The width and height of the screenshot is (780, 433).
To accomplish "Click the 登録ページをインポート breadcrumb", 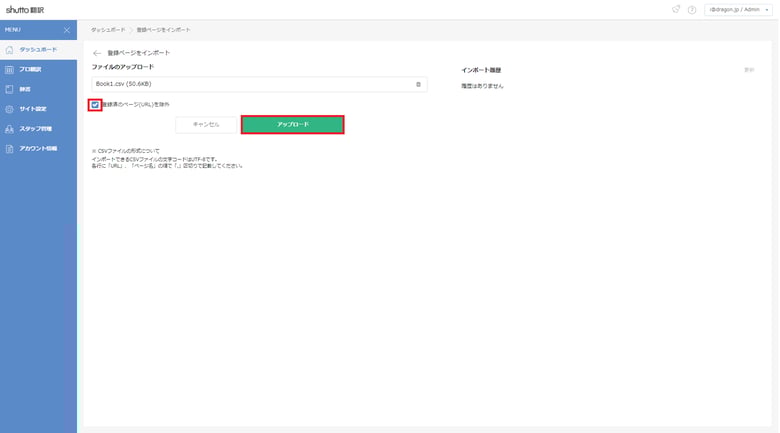I will click(x=164, y=30).
